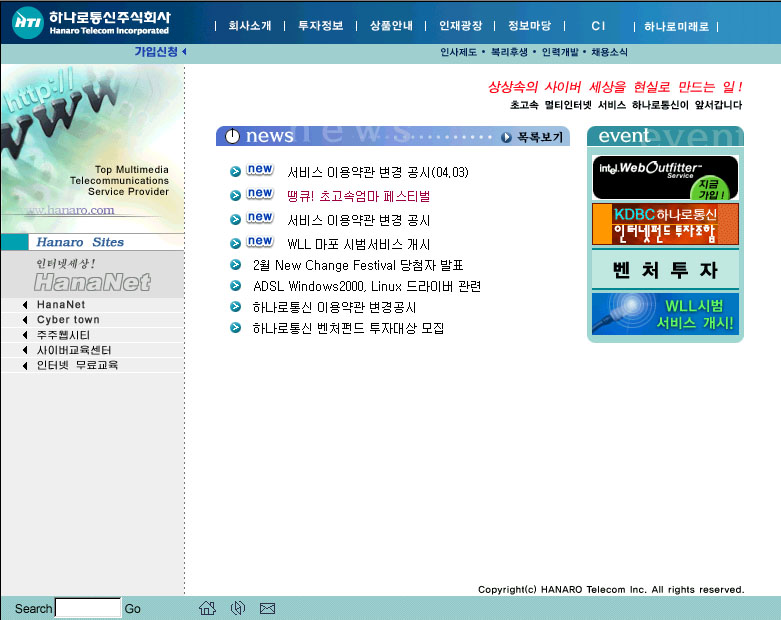This screenshot has width=781, height=620.
Task: Select the 복리후생 submenu link
Action: click(x=509, y=52)
